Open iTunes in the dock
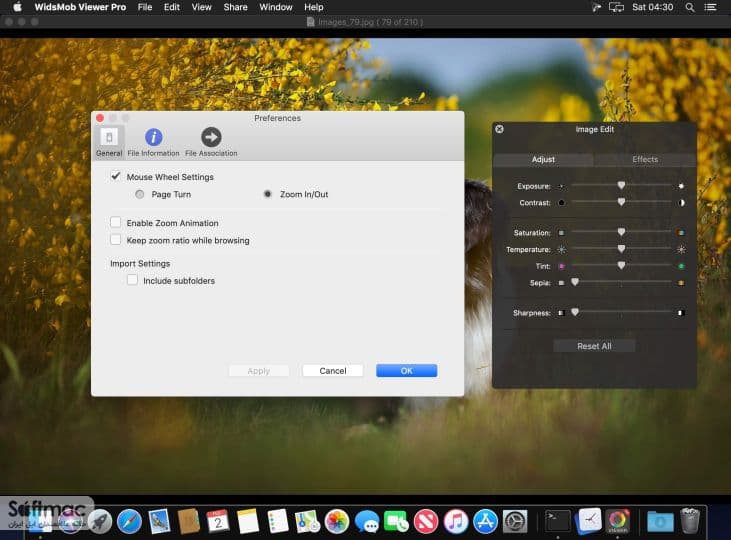The width and height of the screenshot is (731, 540). pos(455,521)
